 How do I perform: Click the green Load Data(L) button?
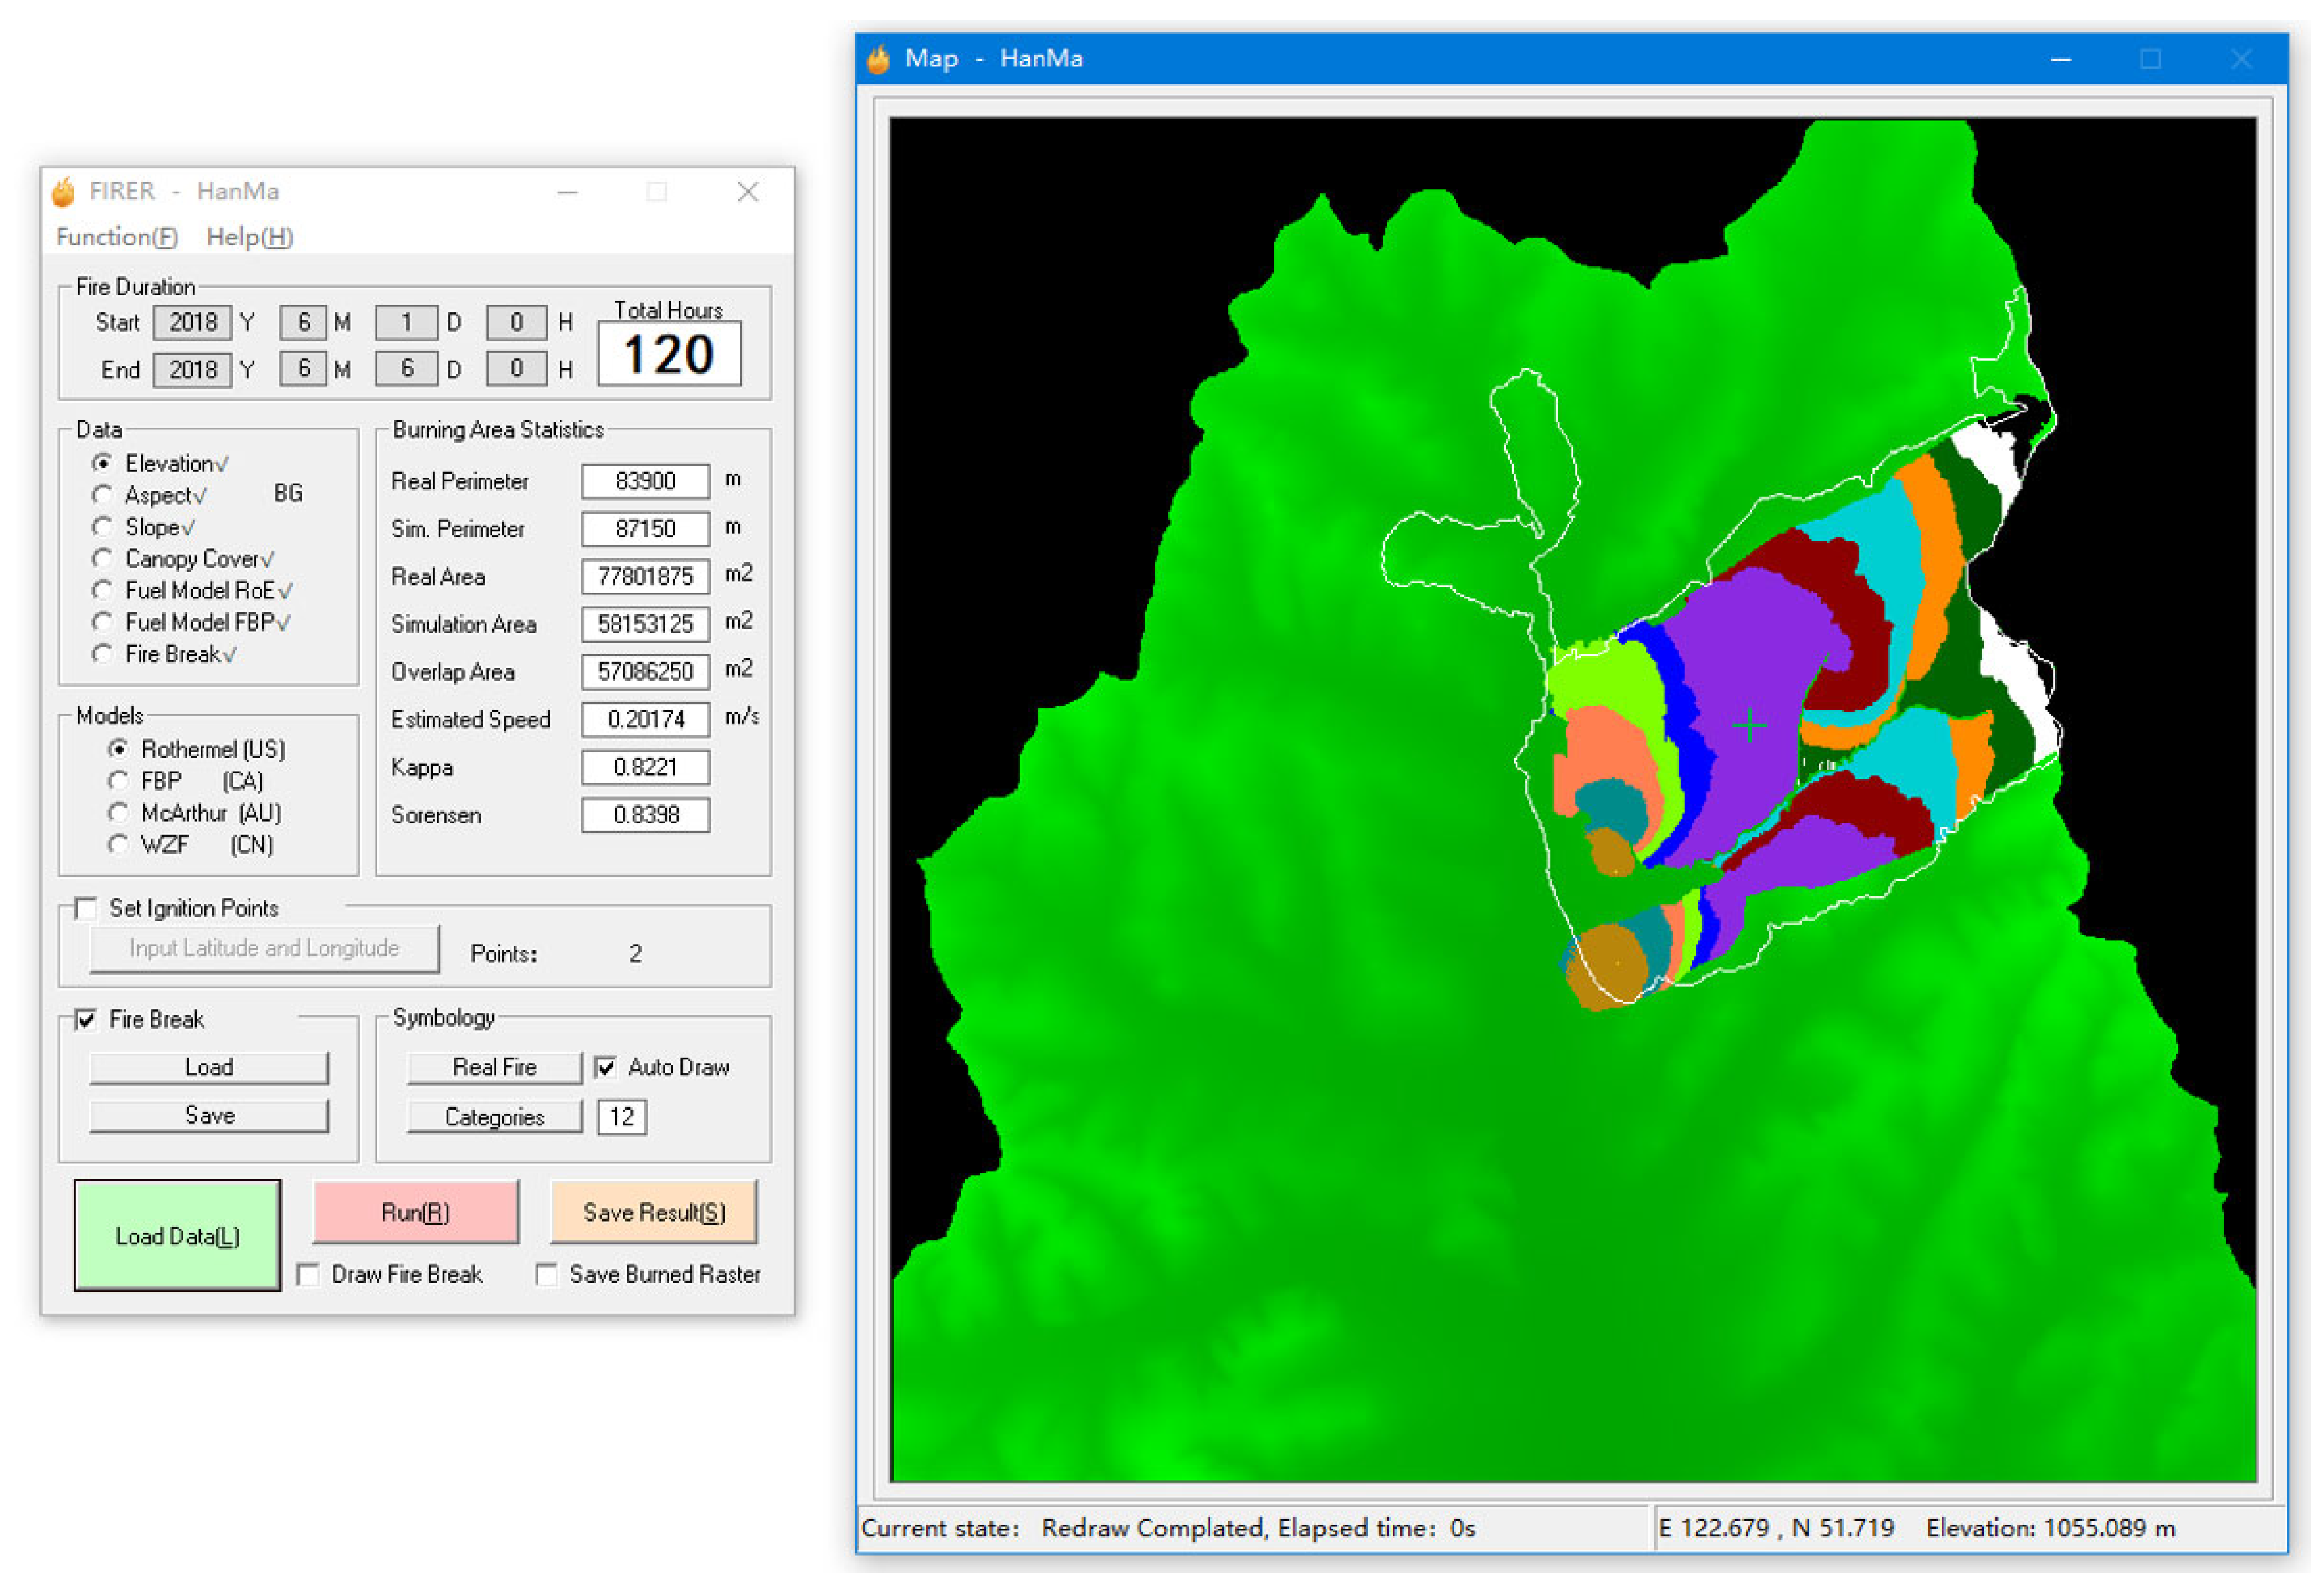pyautogui.click(x=177, y=1237)
